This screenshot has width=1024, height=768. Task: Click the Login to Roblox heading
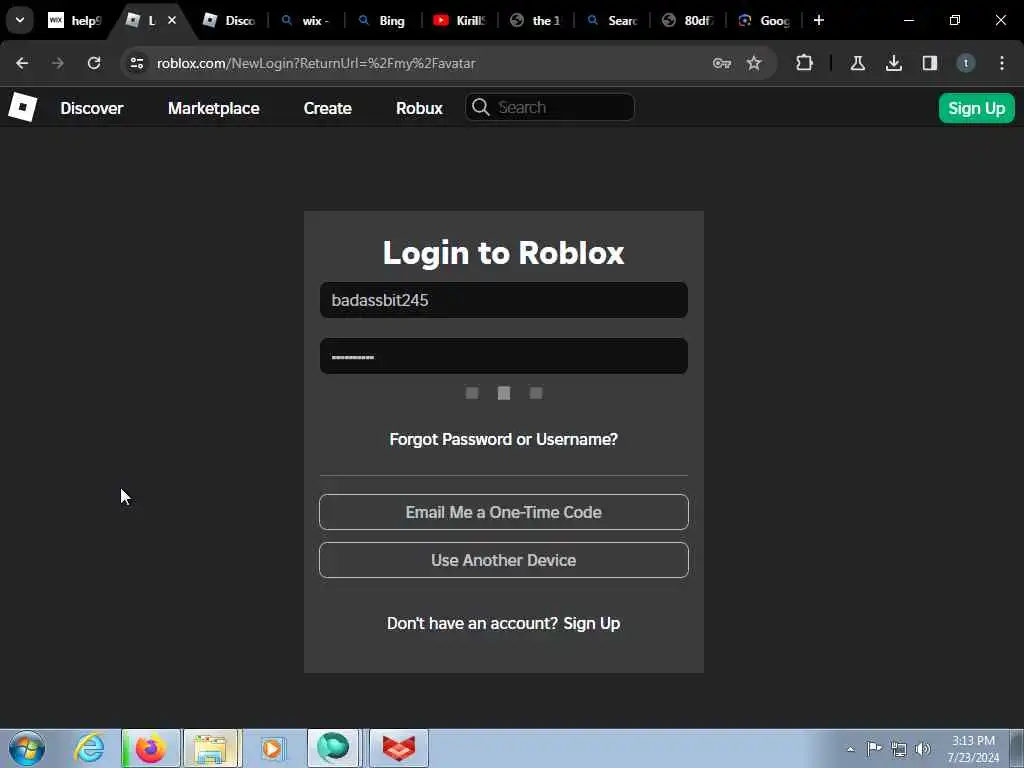(504, 253)
